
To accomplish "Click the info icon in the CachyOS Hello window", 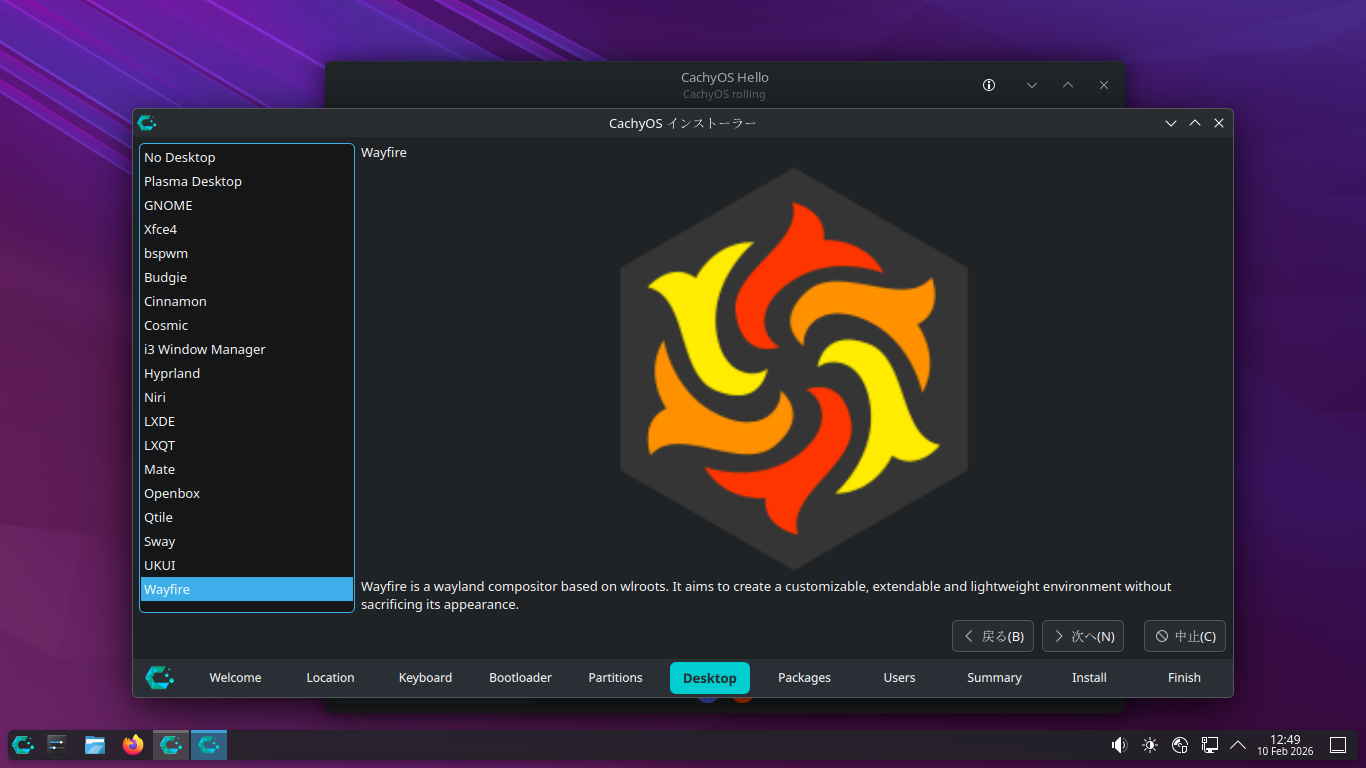I will [989, 85].
